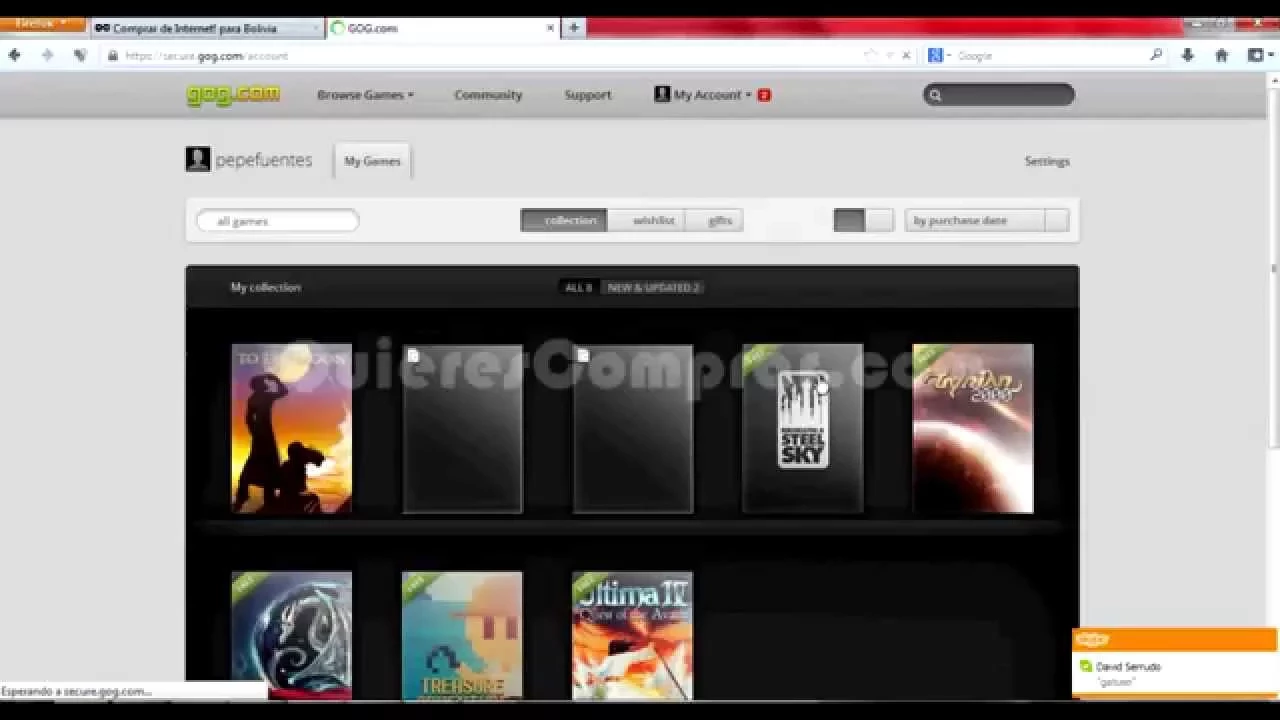1280x720 pixels.
Task: Open the dragon emblem game cover
Action: (292, 635)
